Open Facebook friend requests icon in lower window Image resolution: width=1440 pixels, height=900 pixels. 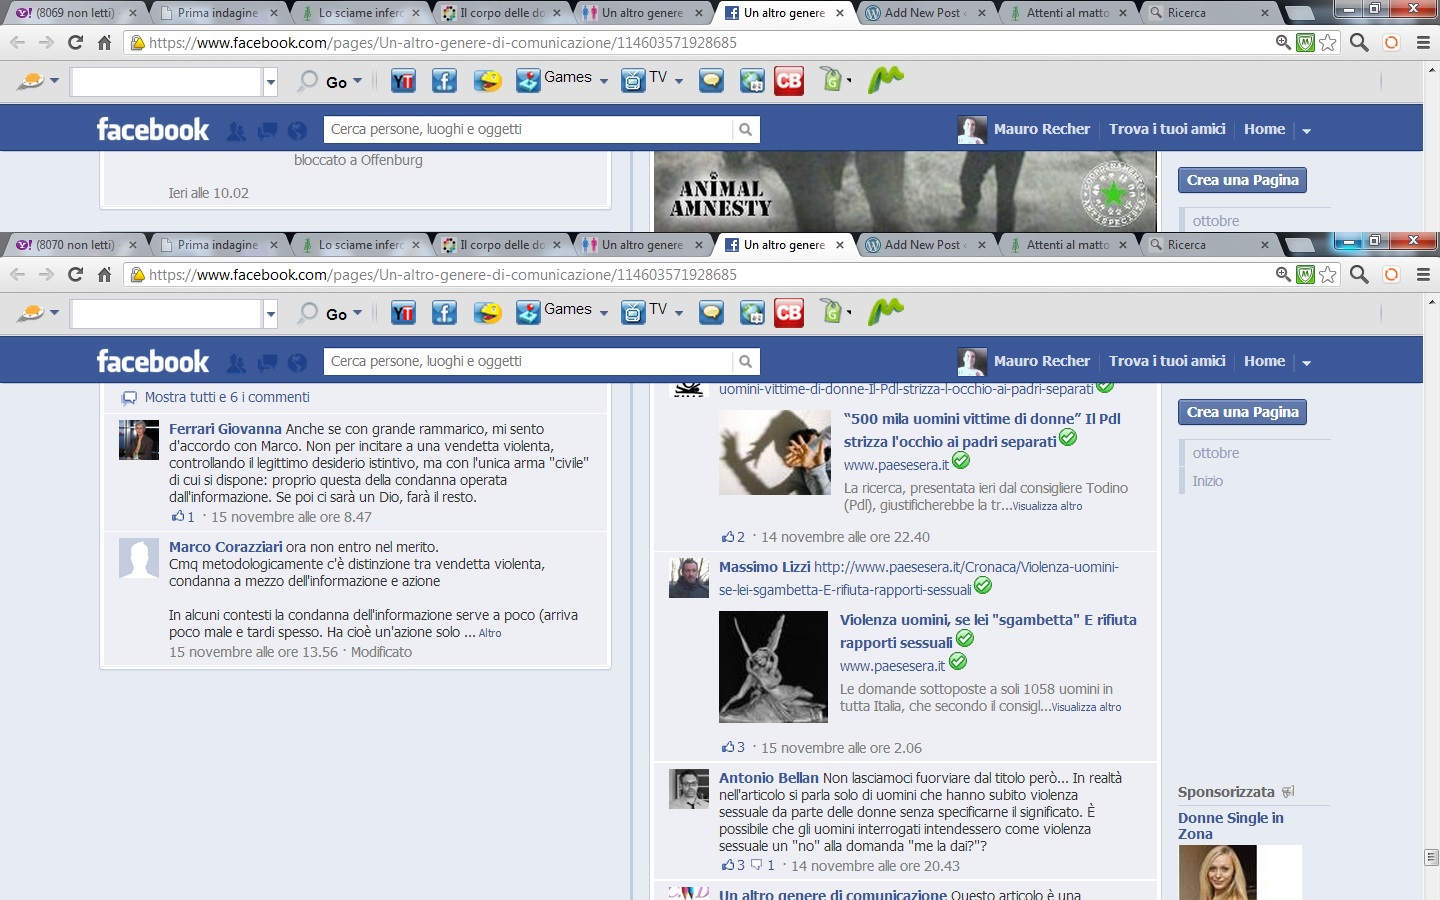click(x=236, y=363)
